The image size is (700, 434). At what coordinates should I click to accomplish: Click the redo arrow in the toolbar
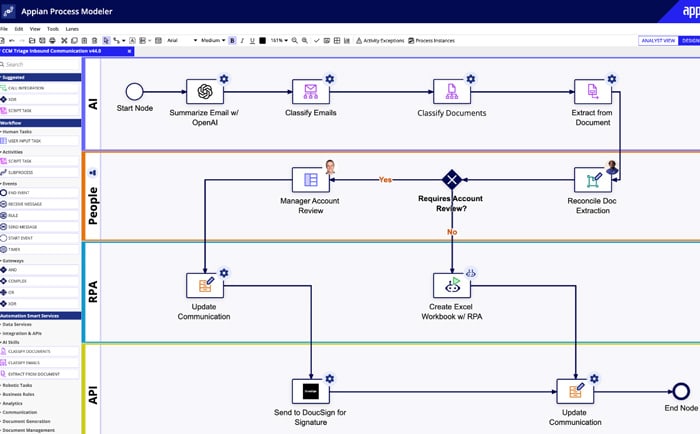(x=22, y=41)
